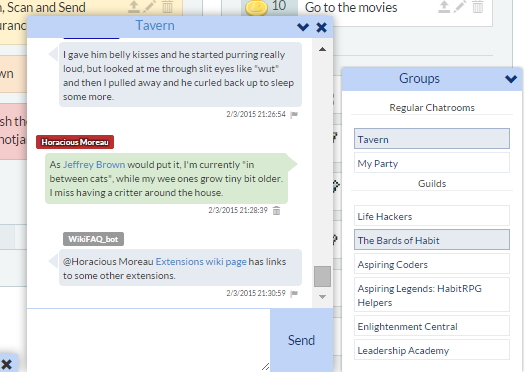Edit the Go to the movies reward
Screen dimensions: 529x372
pos(461,7)
